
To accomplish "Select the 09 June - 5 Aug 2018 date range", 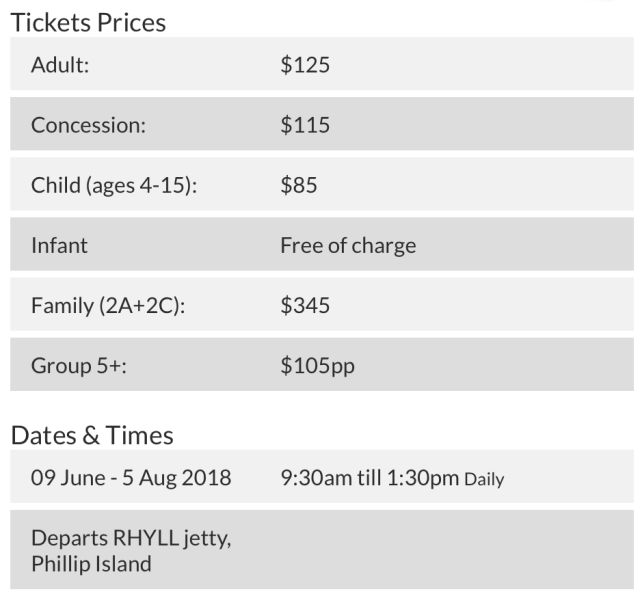I will [x=131, y=478].
